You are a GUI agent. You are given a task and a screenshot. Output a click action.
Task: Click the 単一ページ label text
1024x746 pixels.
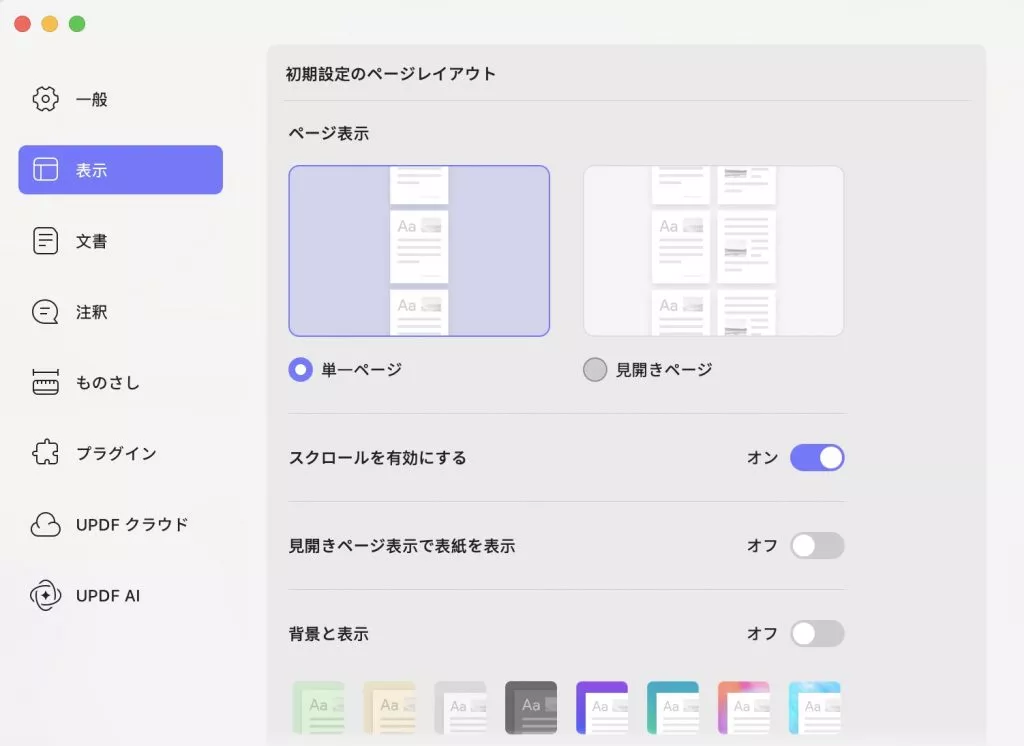click(362, 370)
